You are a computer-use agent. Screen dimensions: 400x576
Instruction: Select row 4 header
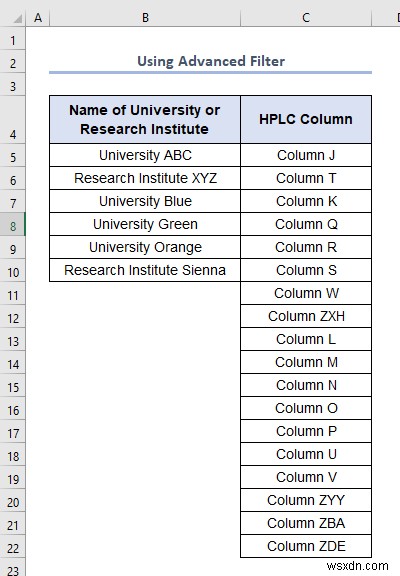[12, 120]
